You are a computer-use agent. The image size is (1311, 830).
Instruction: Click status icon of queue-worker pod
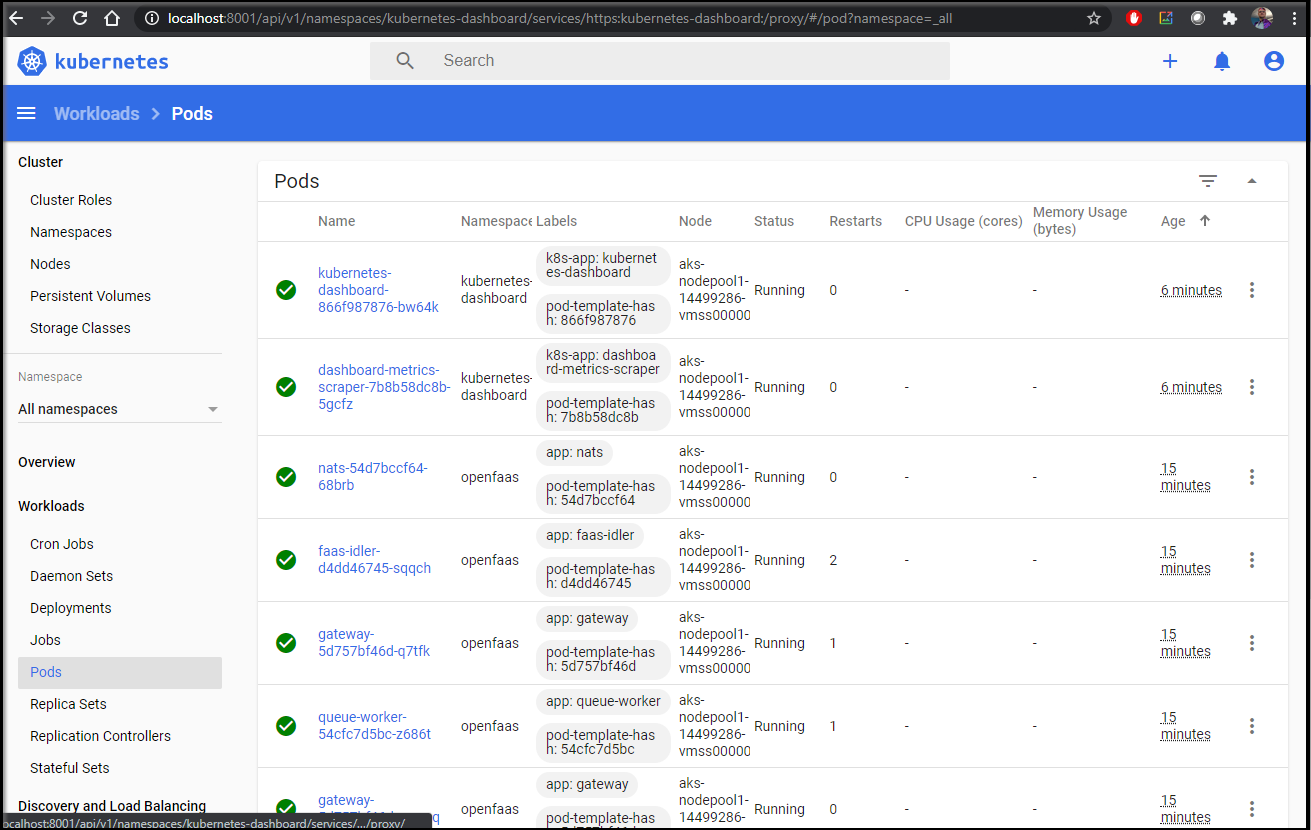pos(286,726)
